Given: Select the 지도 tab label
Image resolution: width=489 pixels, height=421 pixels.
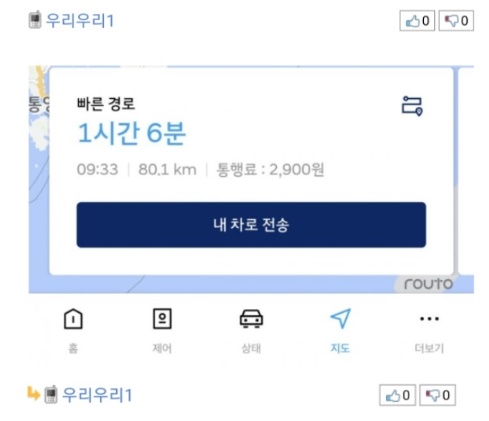Looking at the screenshot, I should point(340,348).
